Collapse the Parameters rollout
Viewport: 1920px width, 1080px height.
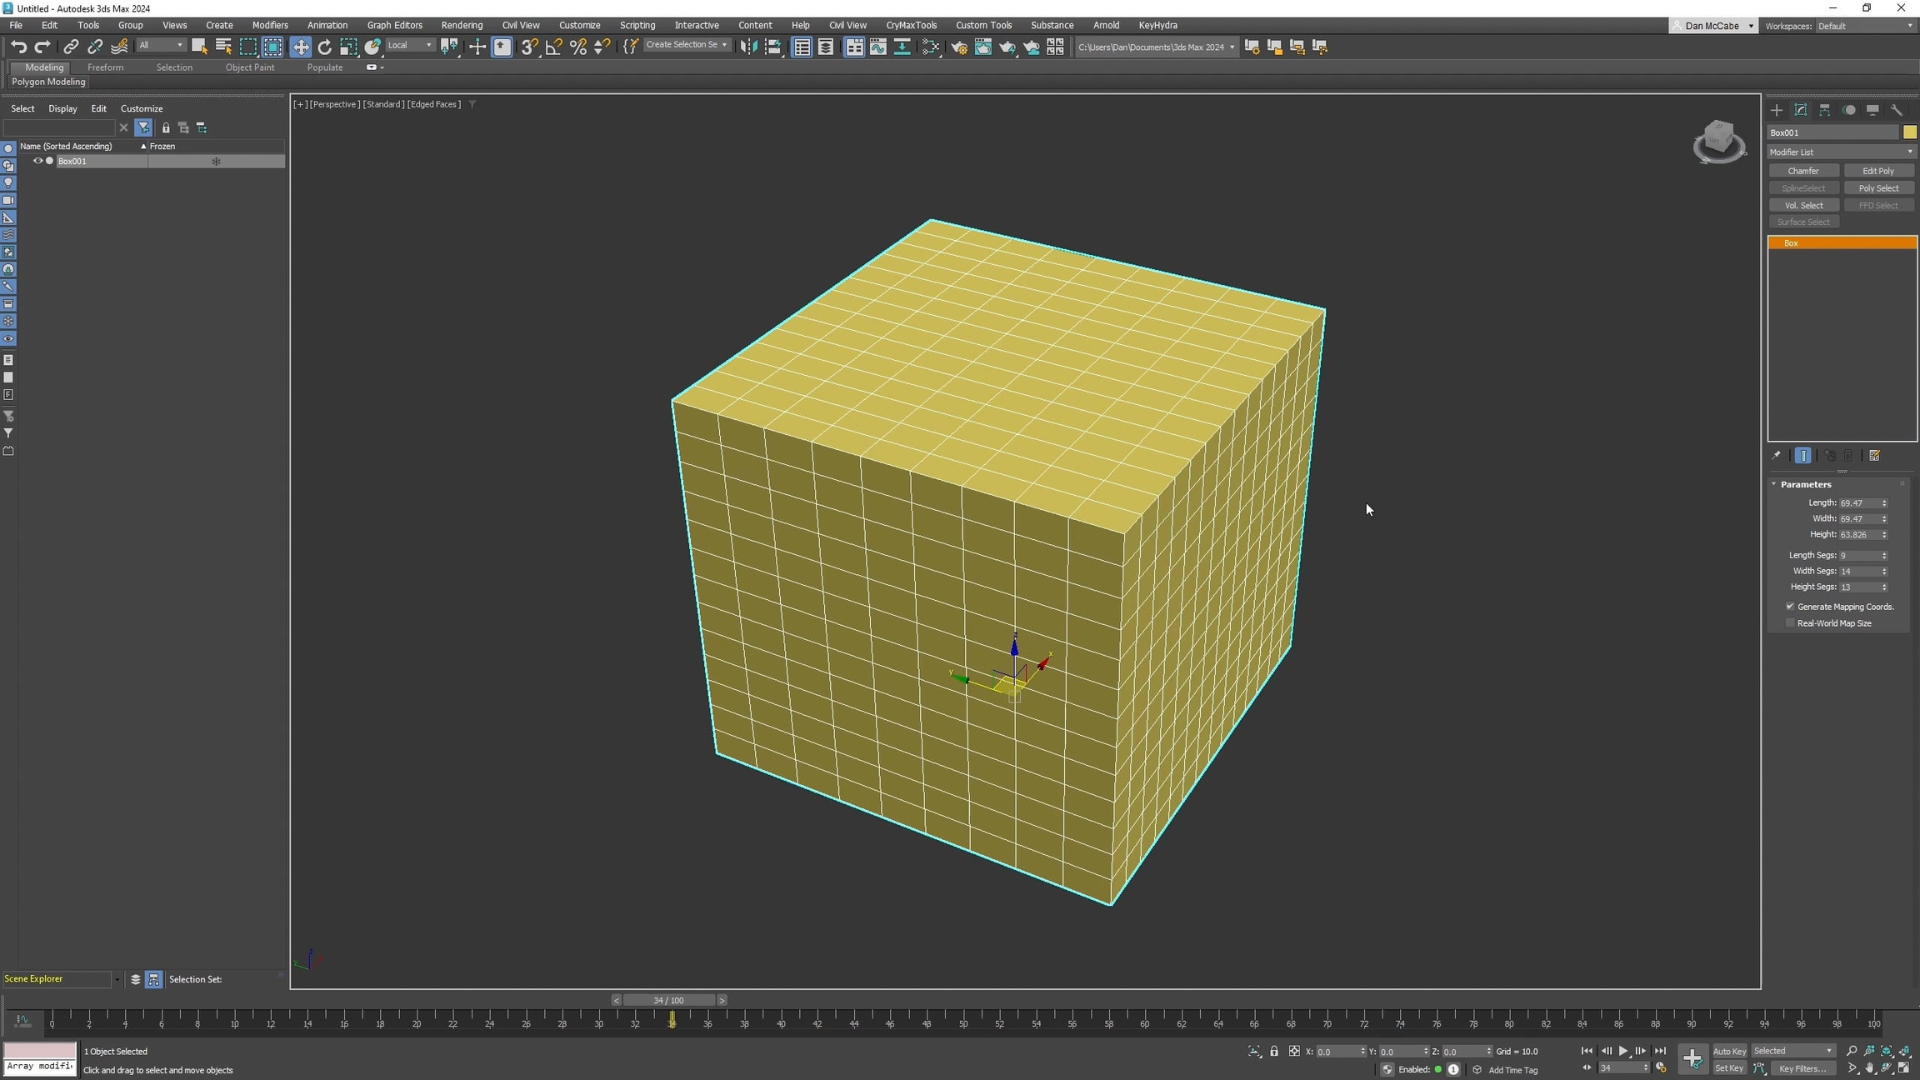click(x=1805, y=484)
